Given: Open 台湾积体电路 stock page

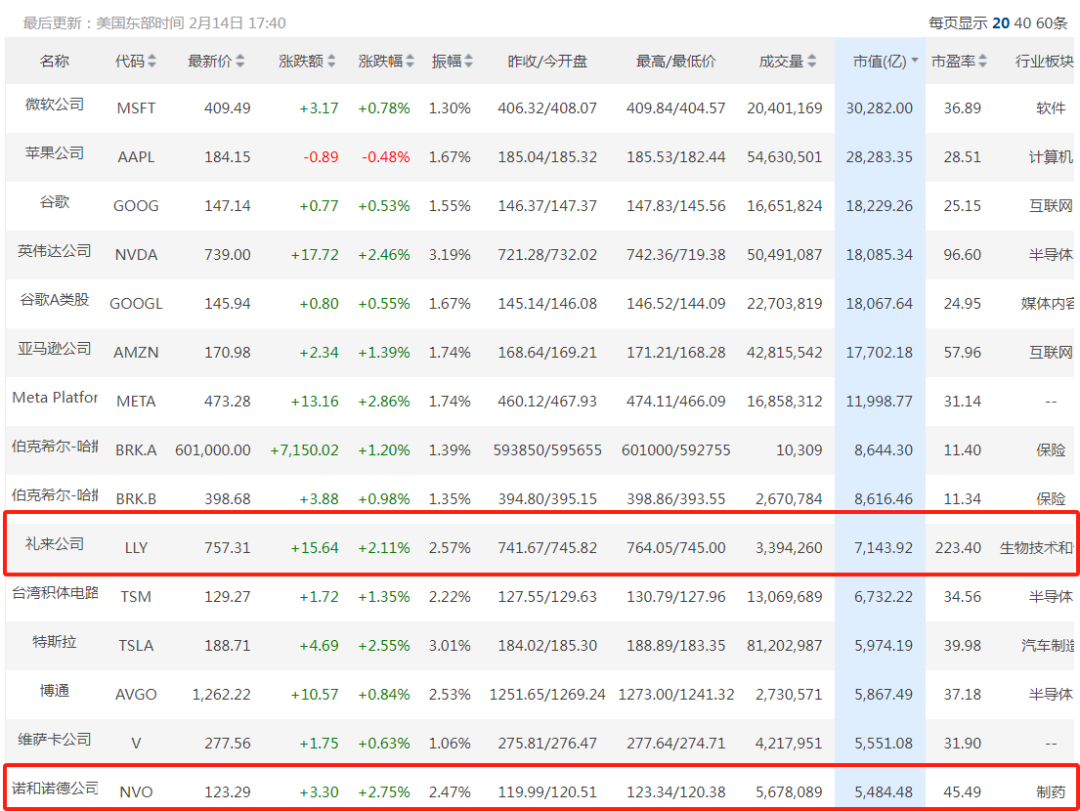Looking at the screenshot, I should tap(55, 593).
